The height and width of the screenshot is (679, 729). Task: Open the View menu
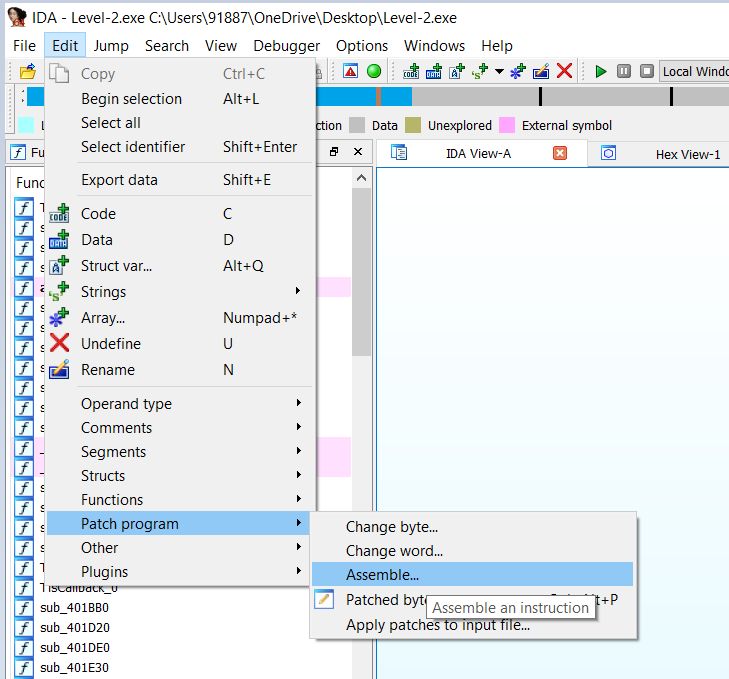221,46
